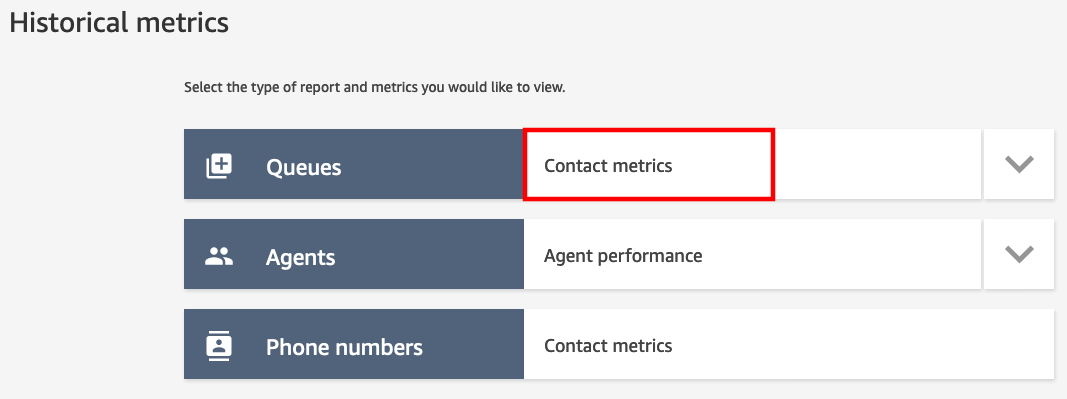Click the Agents people icon

point(219,256)
